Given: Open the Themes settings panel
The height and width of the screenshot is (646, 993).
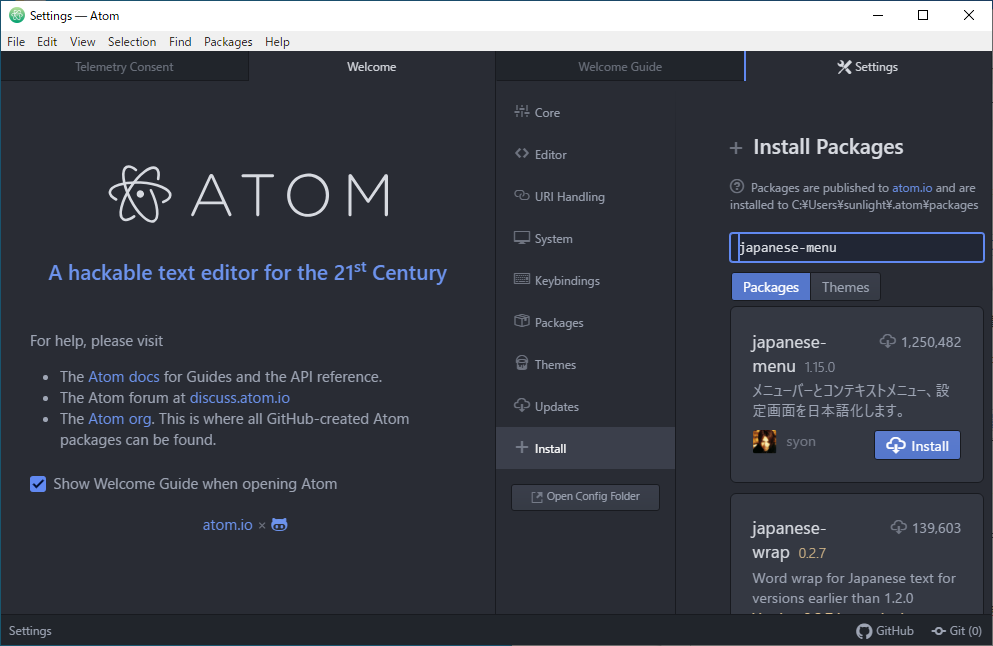Looking at the screenshot, I should point(555,365).
